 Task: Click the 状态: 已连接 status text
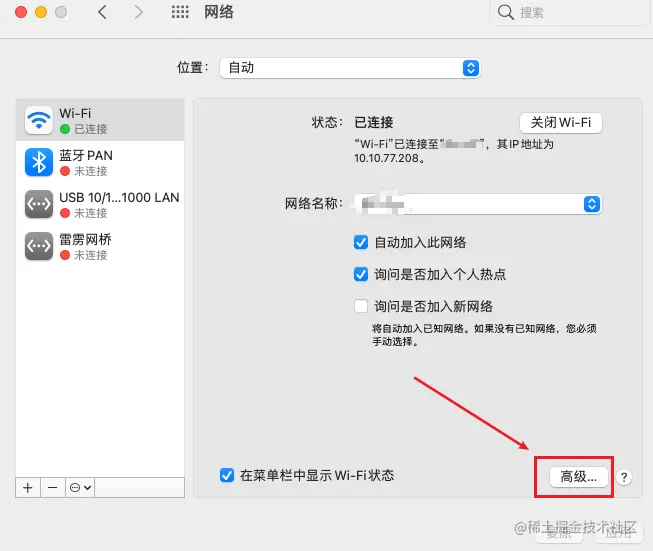tap(352, 122)
